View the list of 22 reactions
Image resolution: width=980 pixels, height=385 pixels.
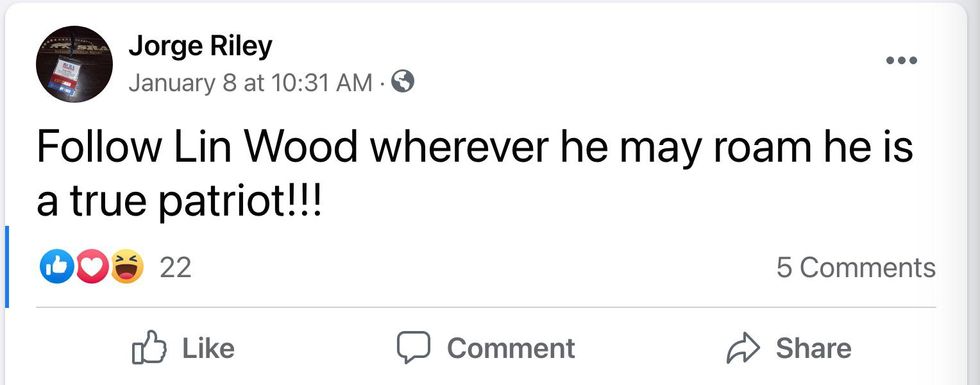click(176, 268)
